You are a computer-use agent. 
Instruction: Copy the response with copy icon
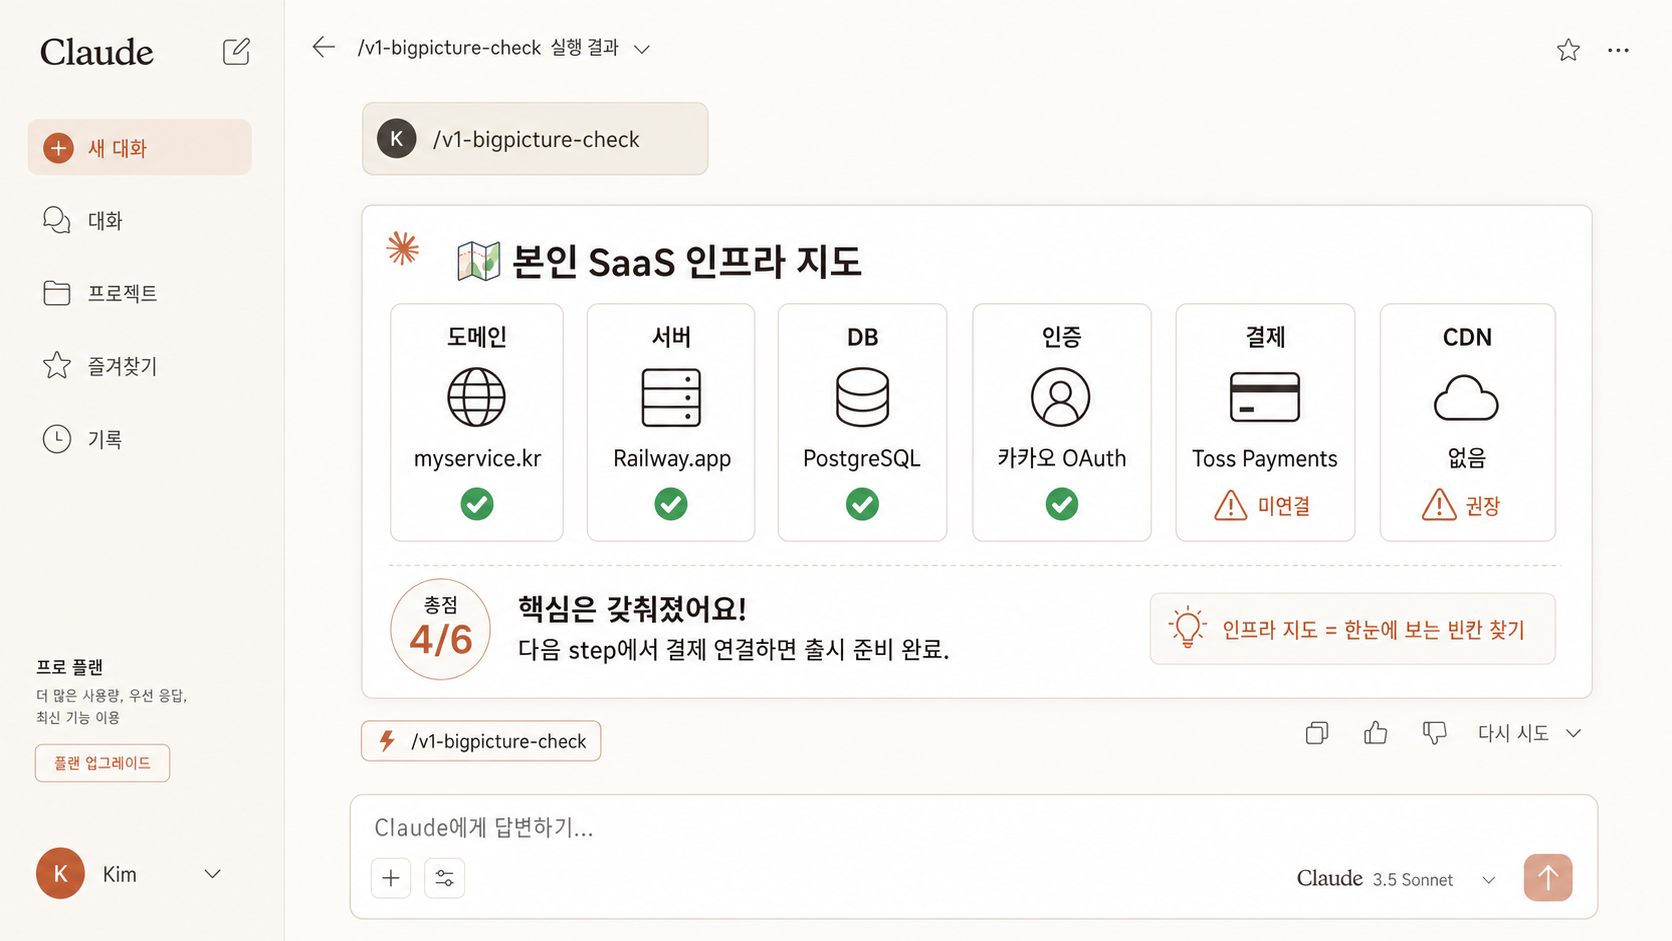(1317, 733)
